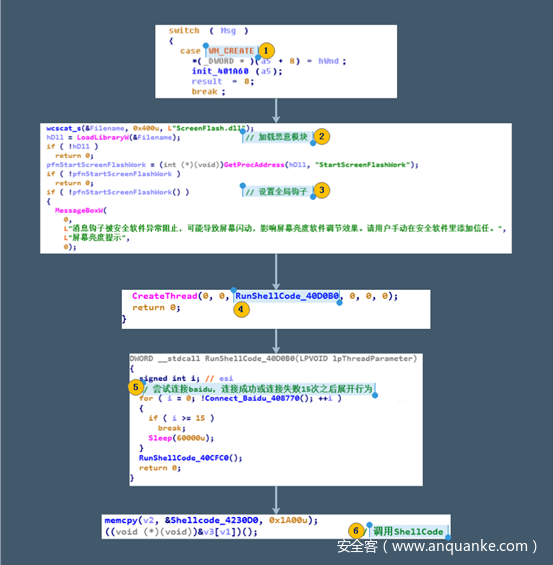Screen dimensions: 553x565
Task: Select the "esi" register comment
Action: pyautogui.click(x=226, y=378)
